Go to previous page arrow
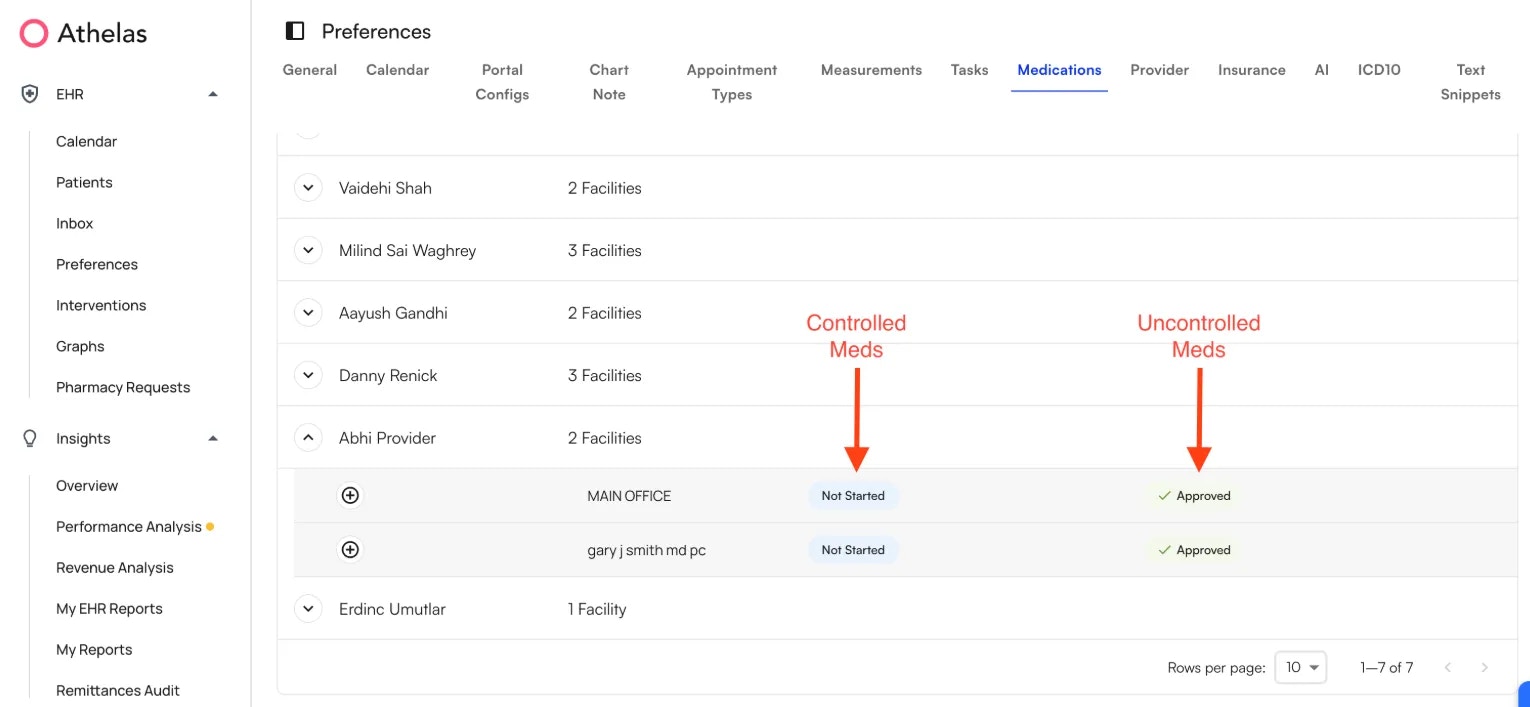1530x707 pixels. [x=1448, y=667]
